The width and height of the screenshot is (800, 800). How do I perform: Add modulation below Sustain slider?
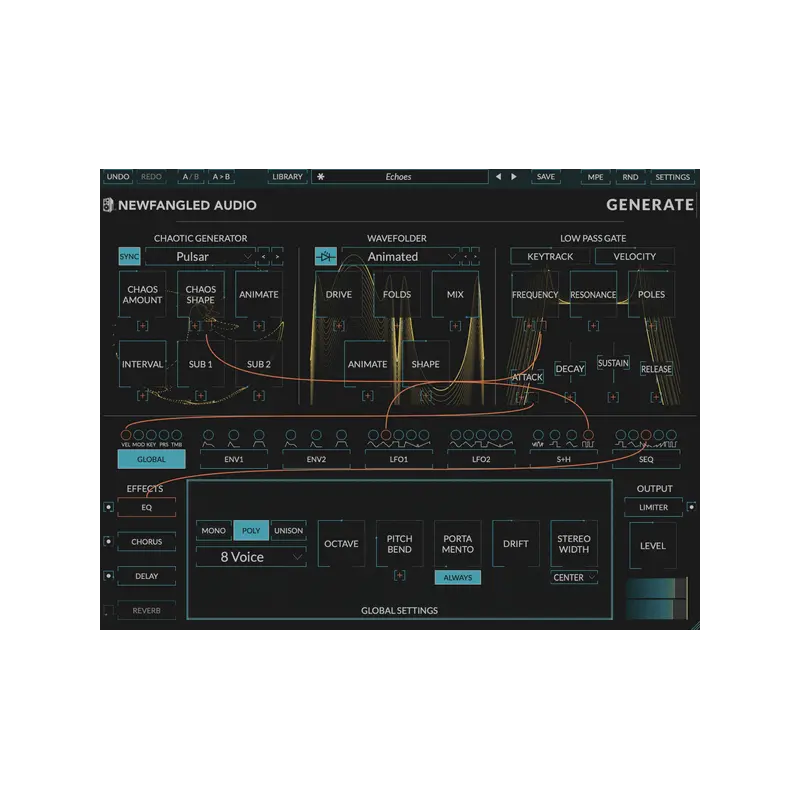pos(613,396)
